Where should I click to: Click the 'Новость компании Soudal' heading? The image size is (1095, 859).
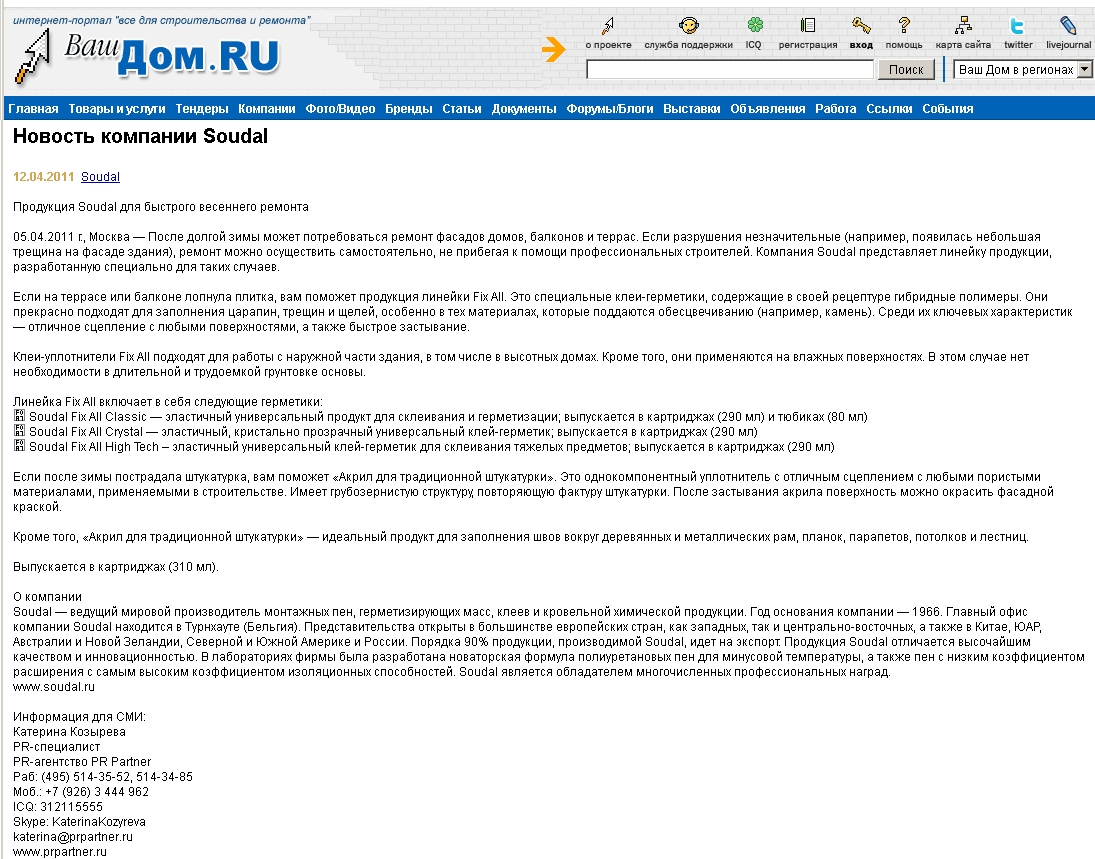click(x=140, y=136)
